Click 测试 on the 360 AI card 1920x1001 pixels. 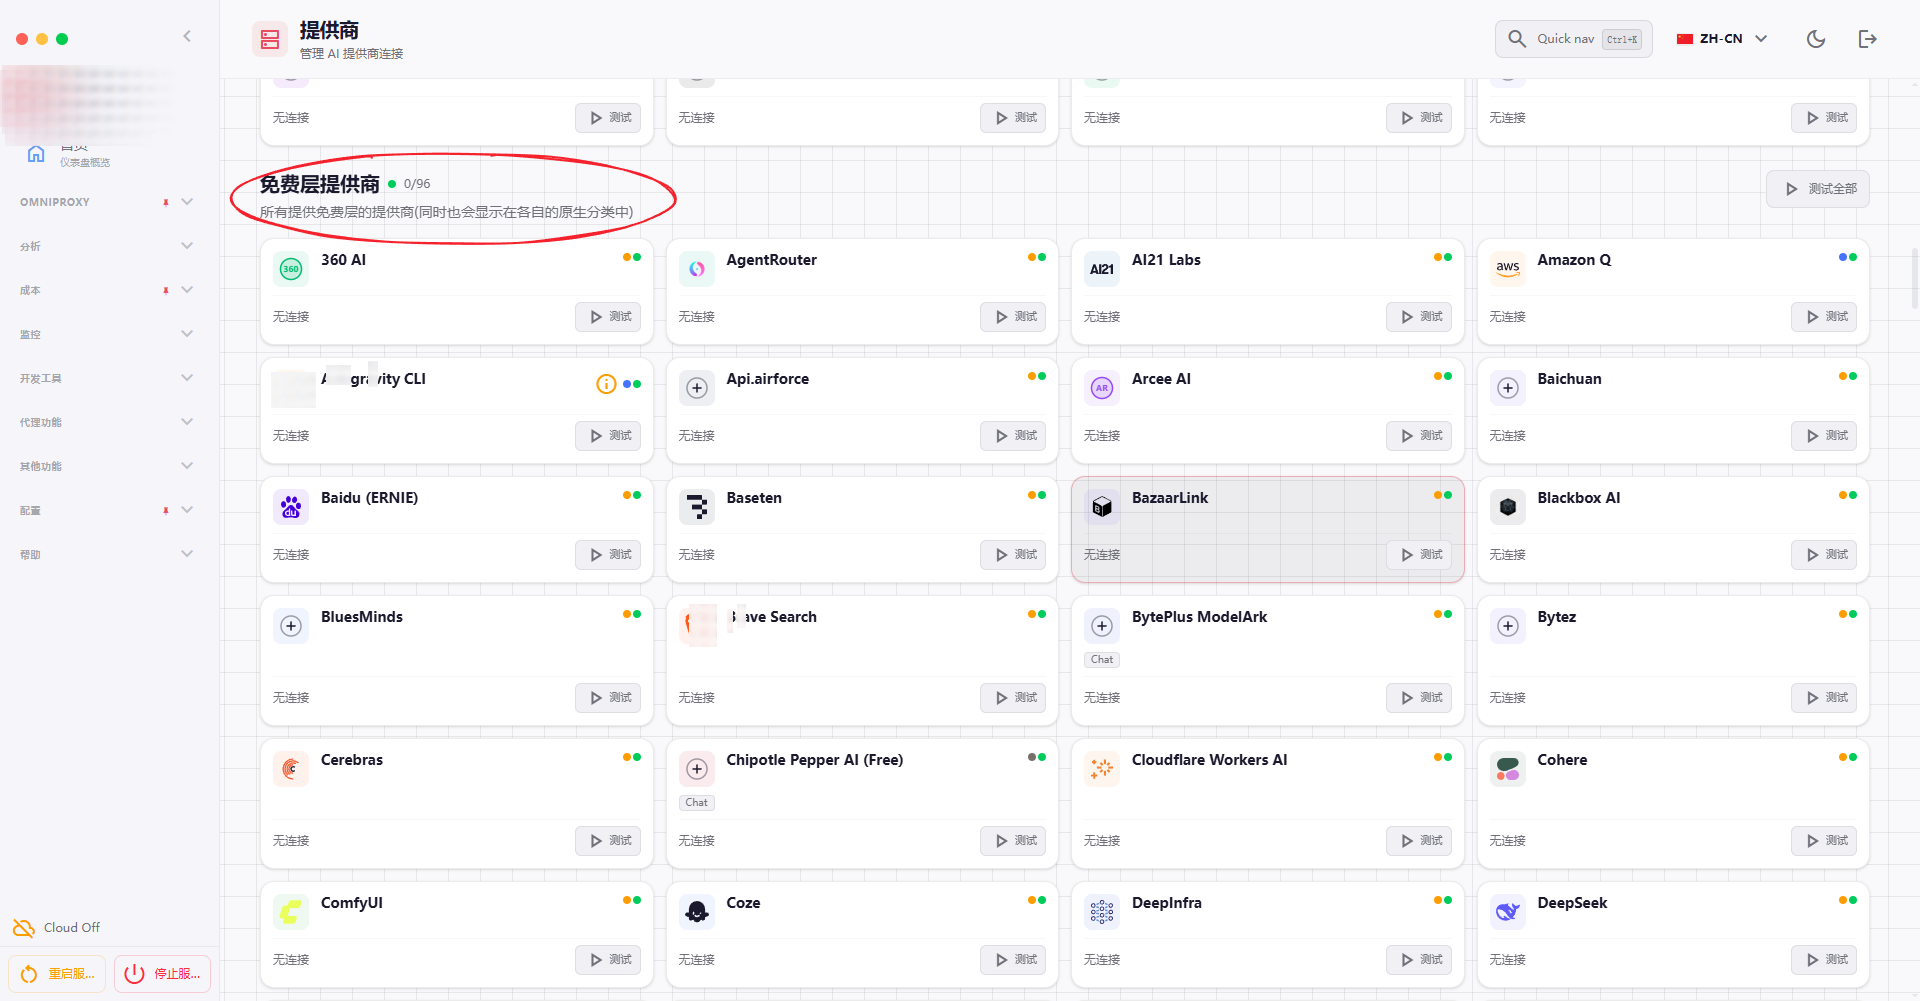point(609,317)
